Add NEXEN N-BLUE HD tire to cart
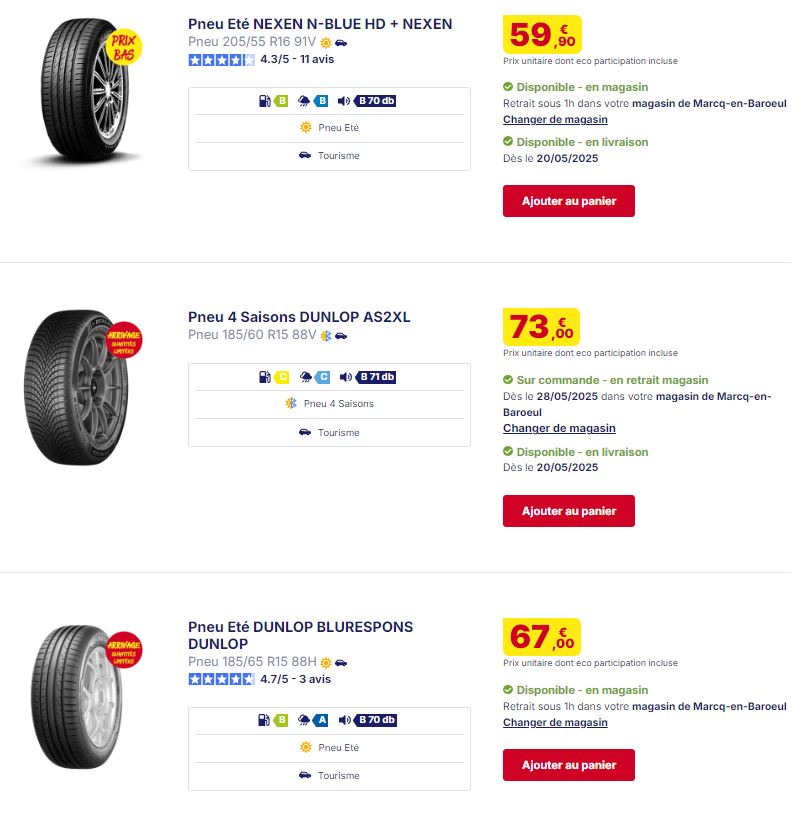Screen dimensions: 811x834 click(569, 201)
